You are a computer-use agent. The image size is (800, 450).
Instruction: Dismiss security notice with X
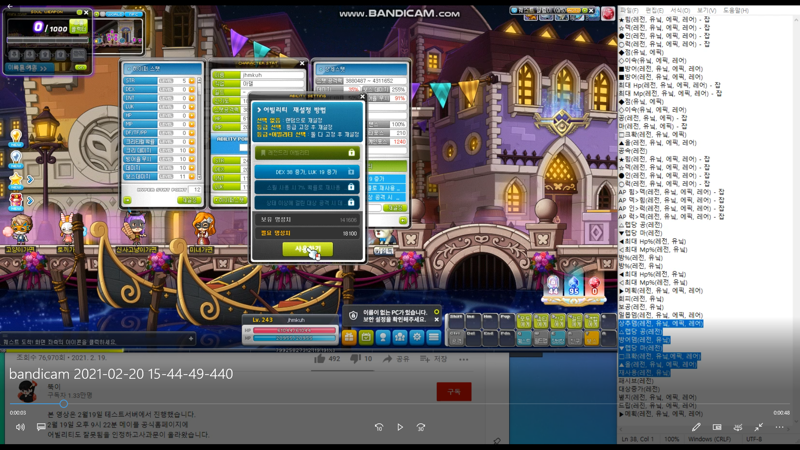(x=437, y=320)
